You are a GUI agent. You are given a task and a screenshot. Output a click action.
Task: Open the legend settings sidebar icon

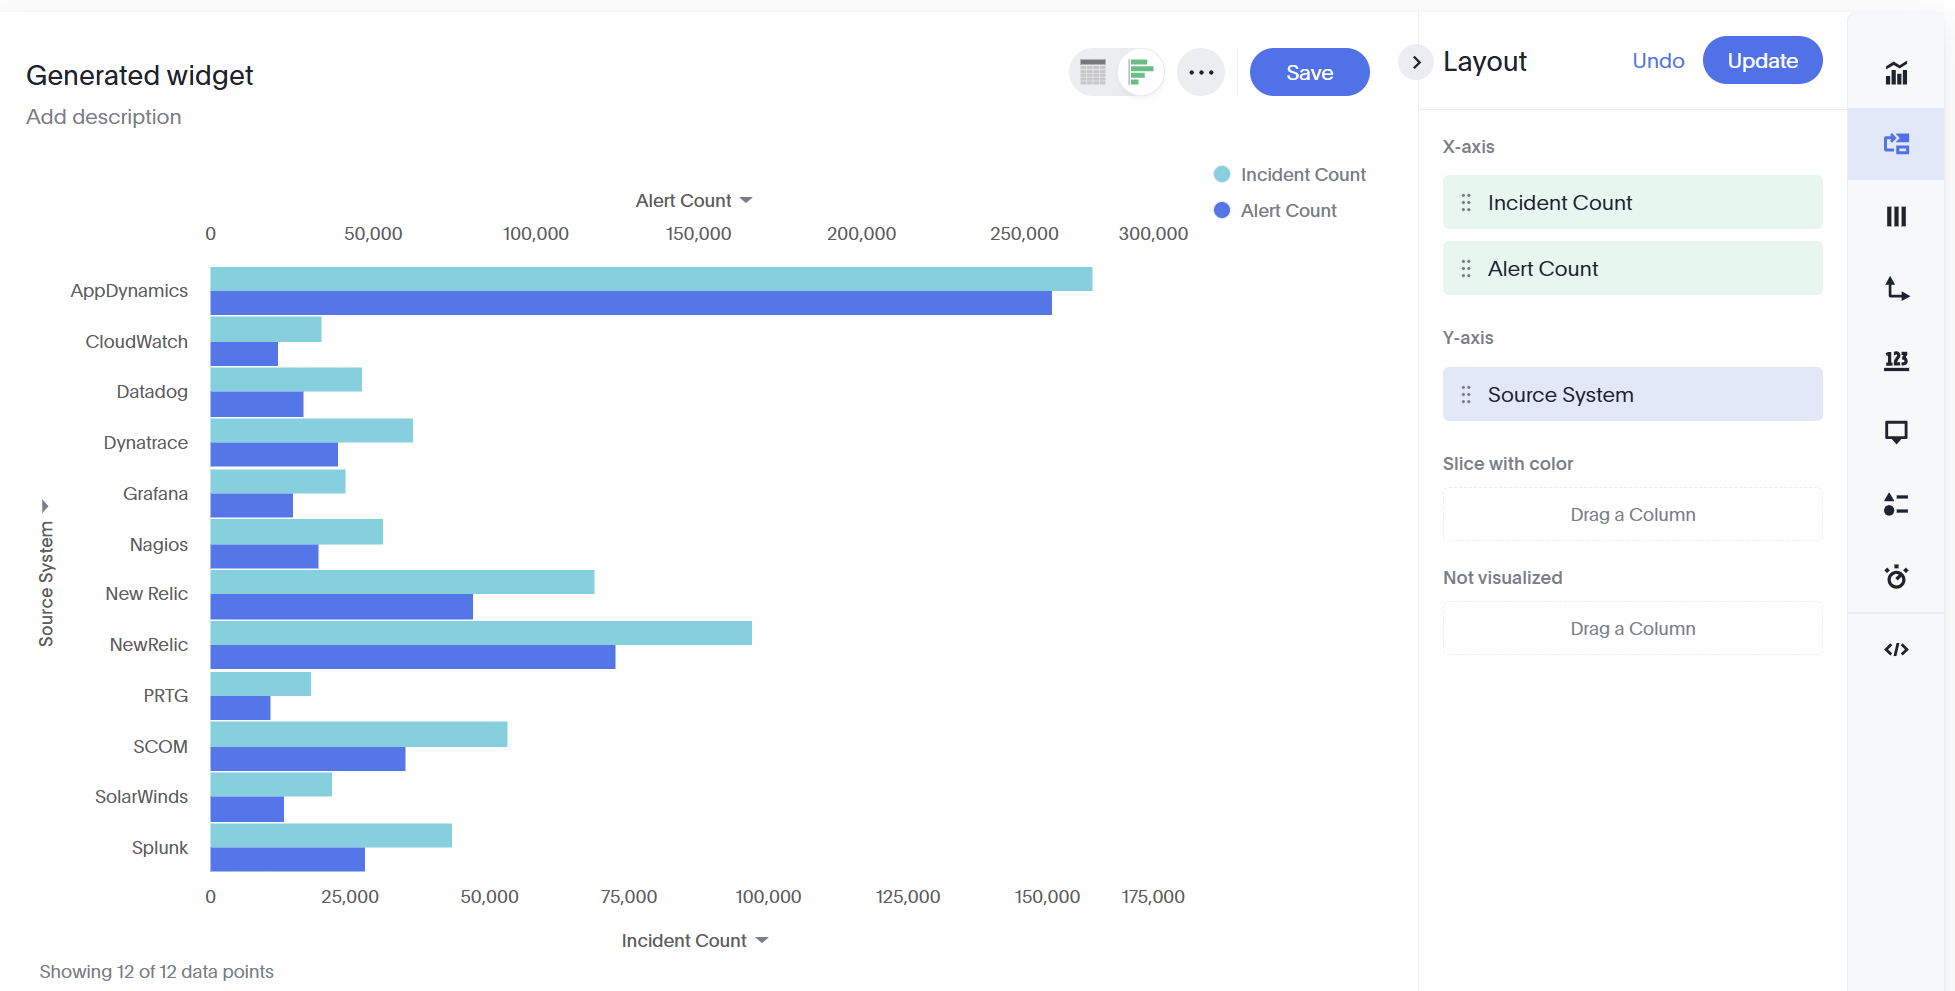(x=1896, y=504)
